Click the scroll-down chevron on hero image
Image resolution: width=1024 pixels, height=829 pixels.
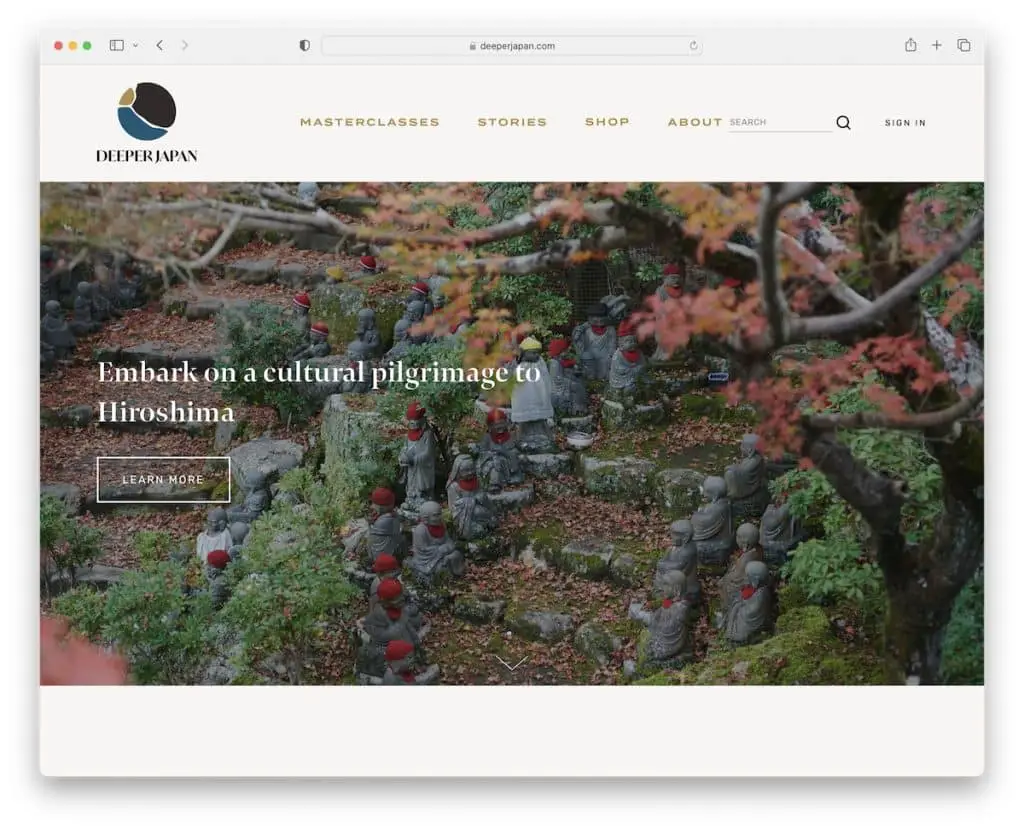pyautogui.click(x=511, y=663)
